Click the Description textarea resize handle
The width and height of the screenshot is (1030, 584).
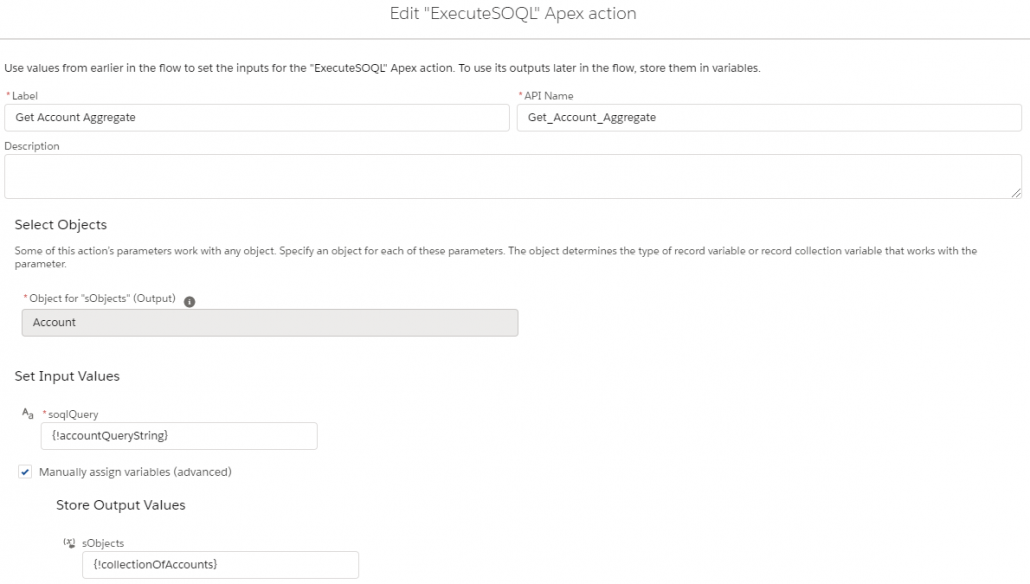(x=1018, y=193)
